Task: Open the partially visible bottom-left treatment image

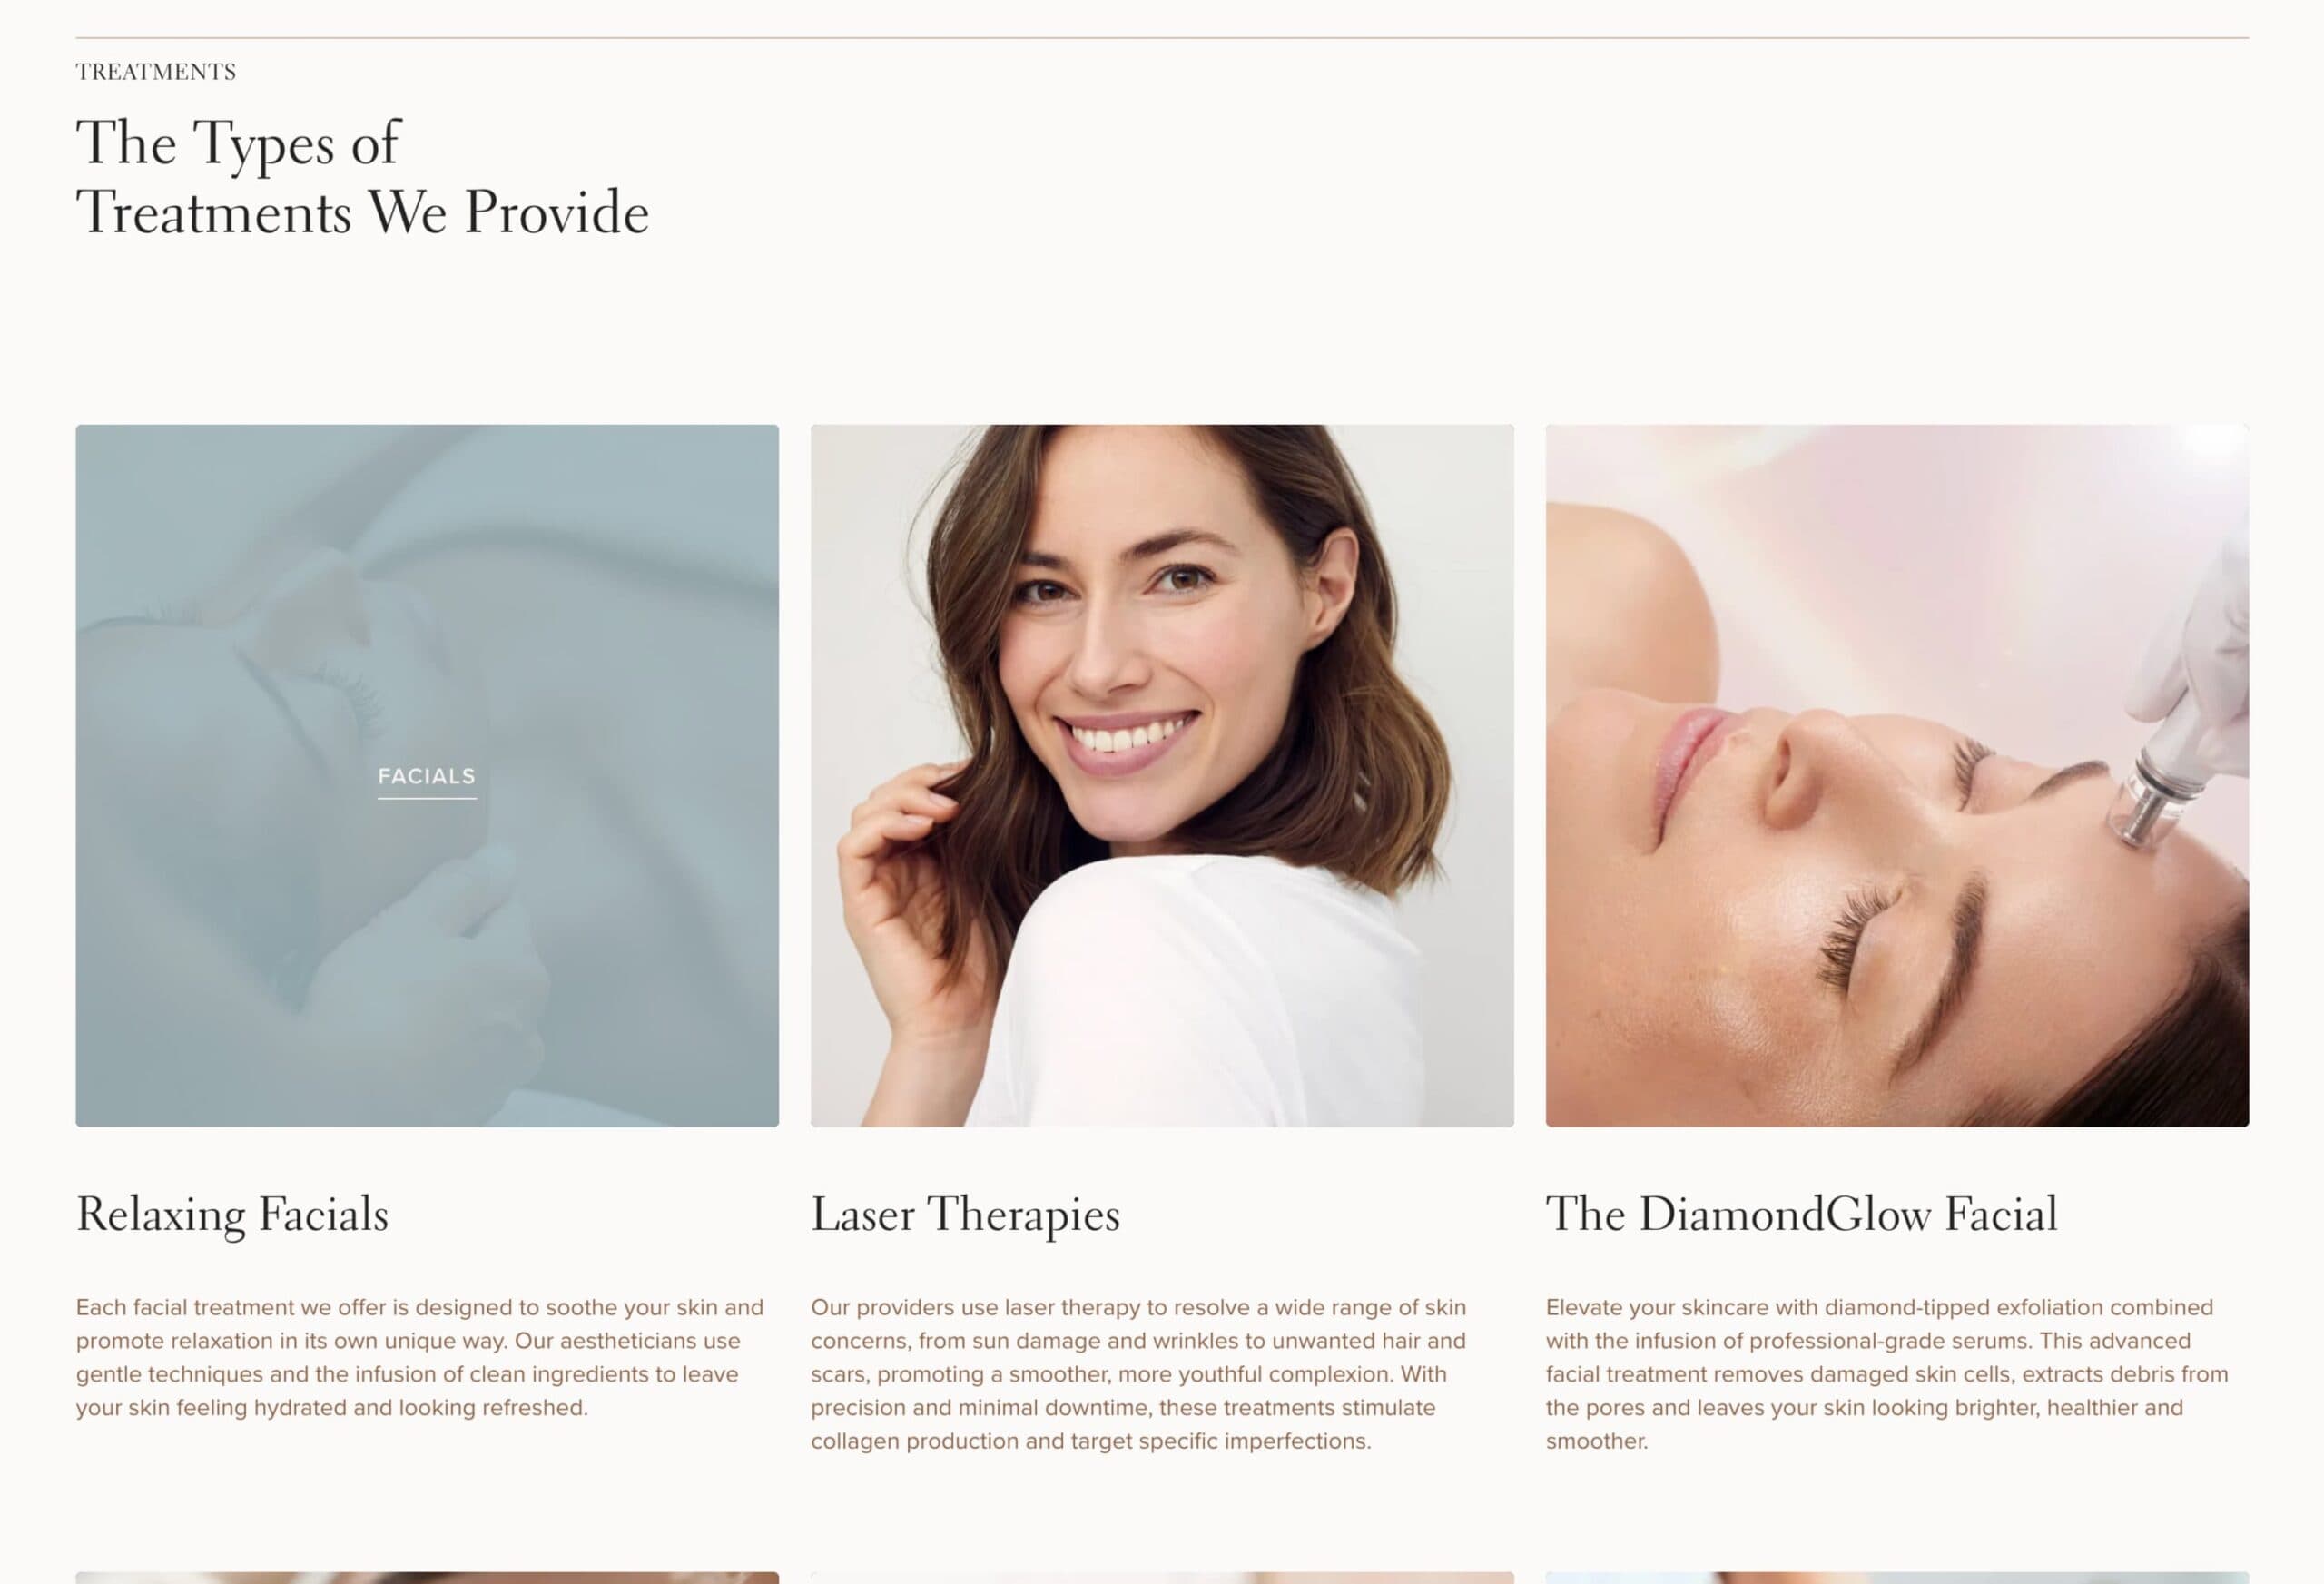Action: pos(427,1577)
